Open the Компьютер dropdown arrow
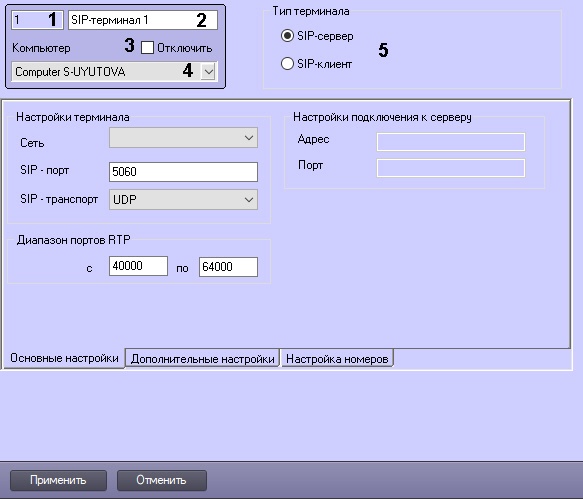The image size is (583, 499). [x=209, y=71]
